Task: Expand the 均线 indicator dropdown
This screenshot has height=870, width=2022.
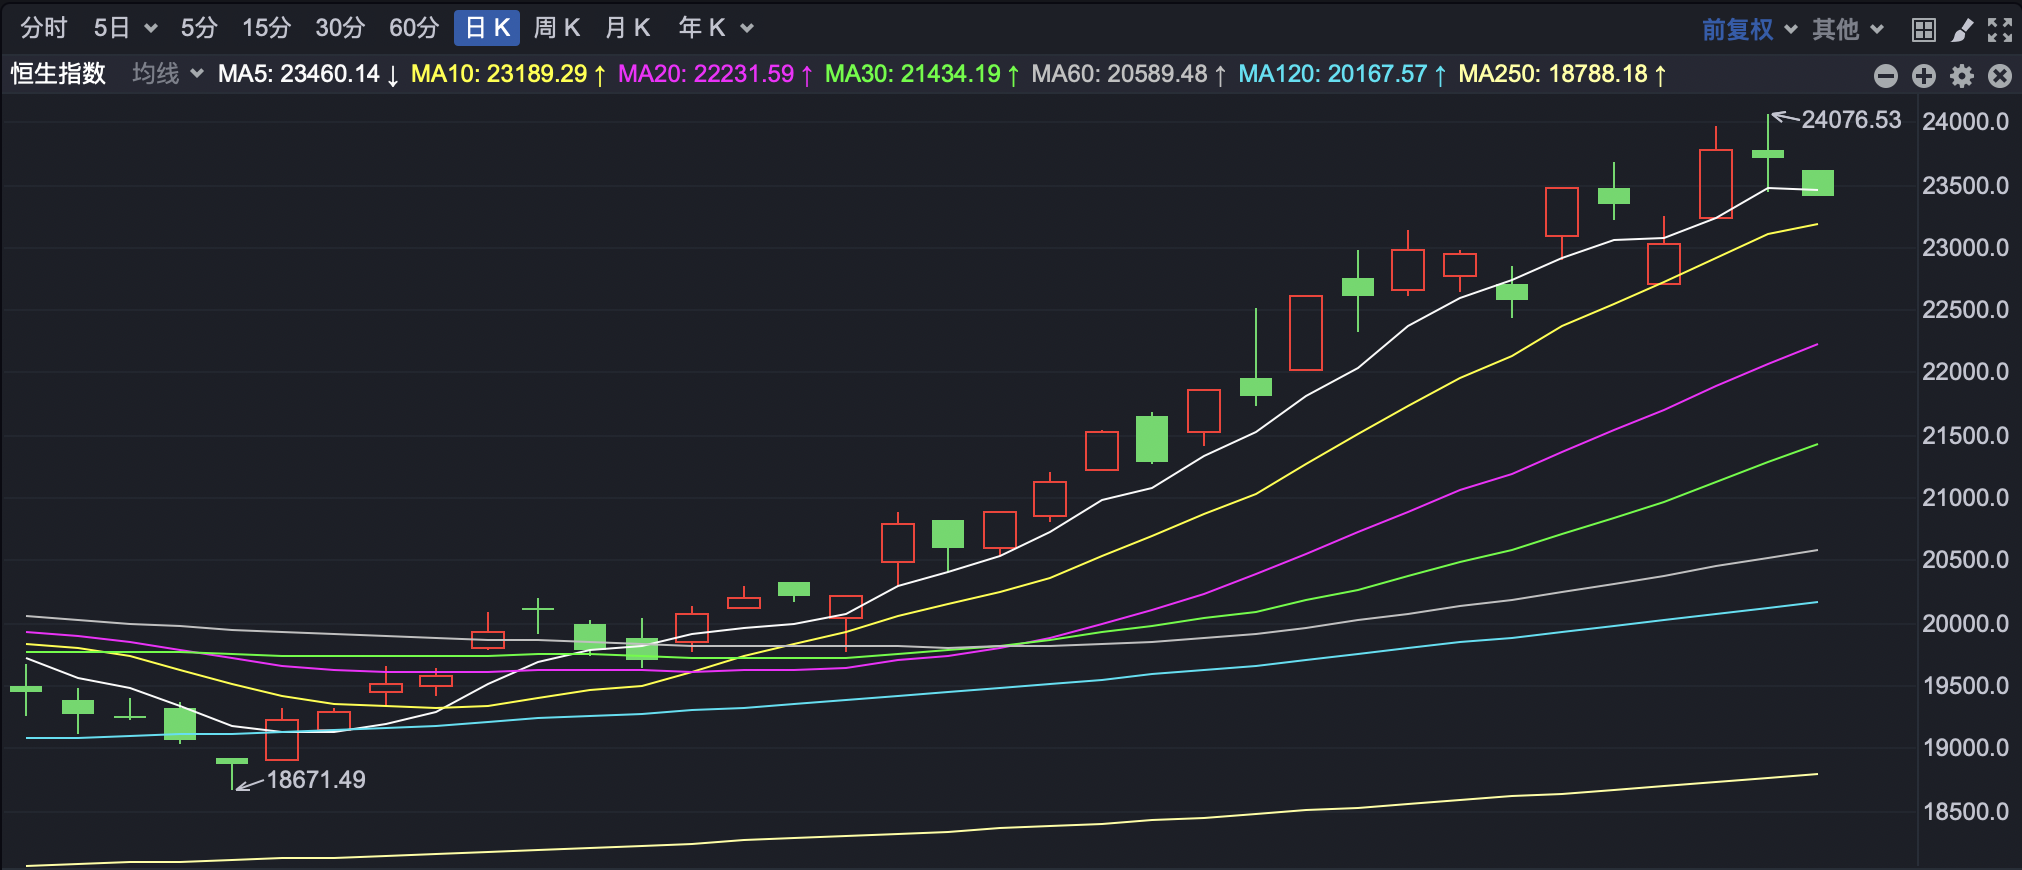Action: point(167,74)
